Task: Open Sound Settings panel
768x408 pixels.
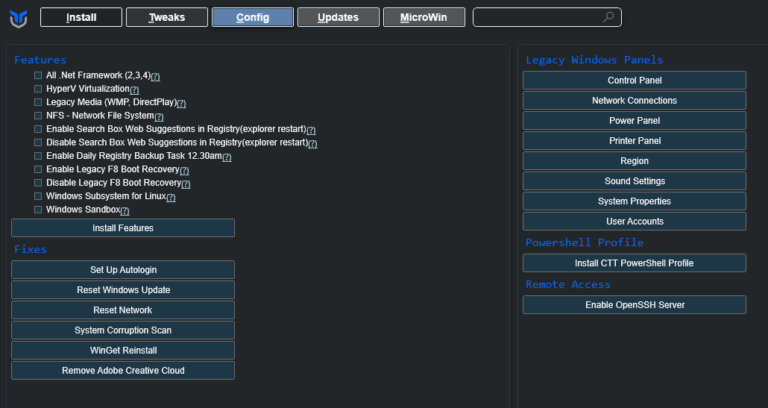Action: pyautogui.click(x=634, y=181)
